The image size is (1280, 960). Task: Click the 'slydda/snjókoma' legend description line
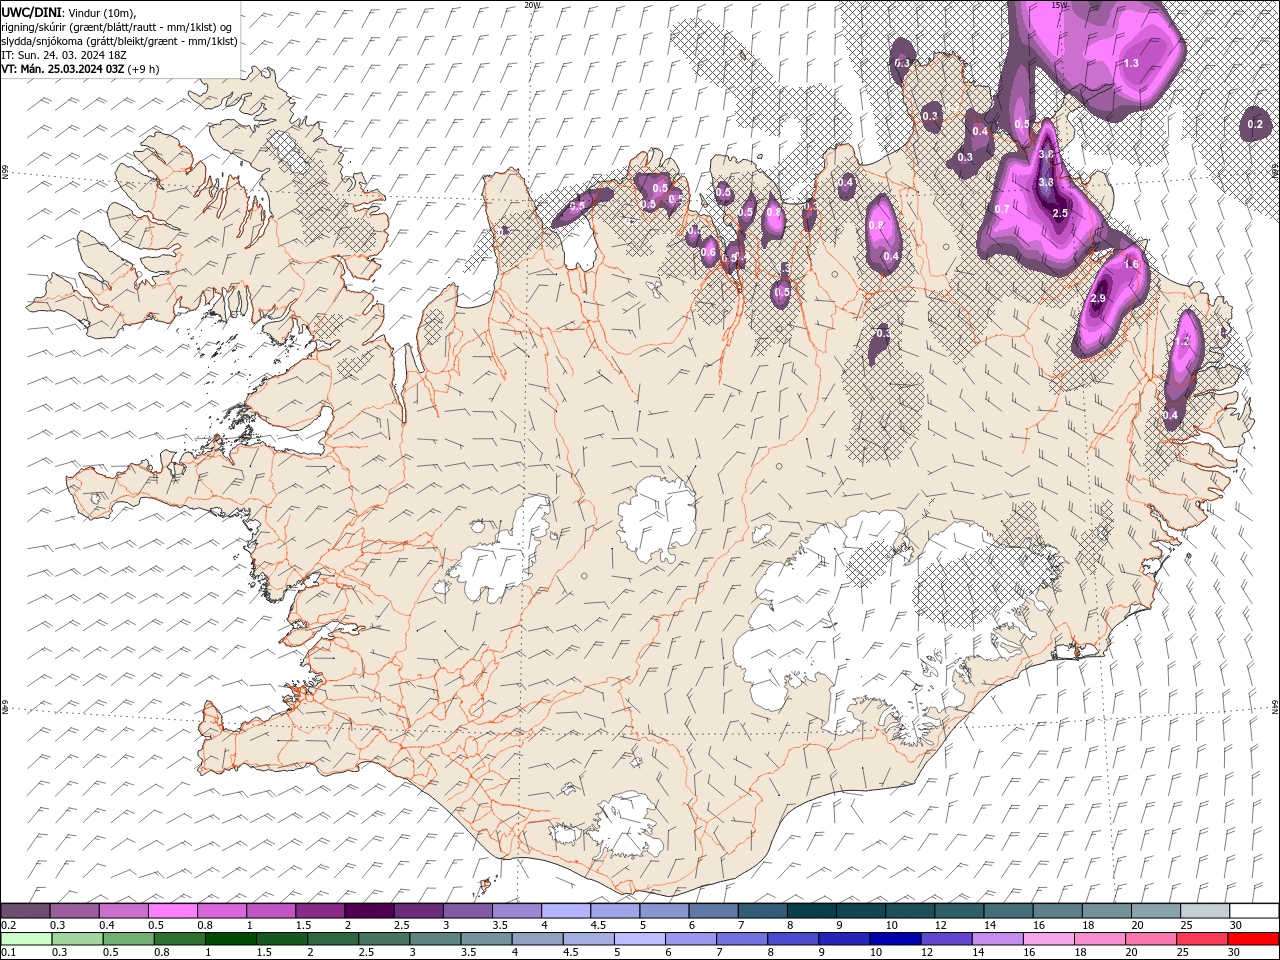coord(120,41)
